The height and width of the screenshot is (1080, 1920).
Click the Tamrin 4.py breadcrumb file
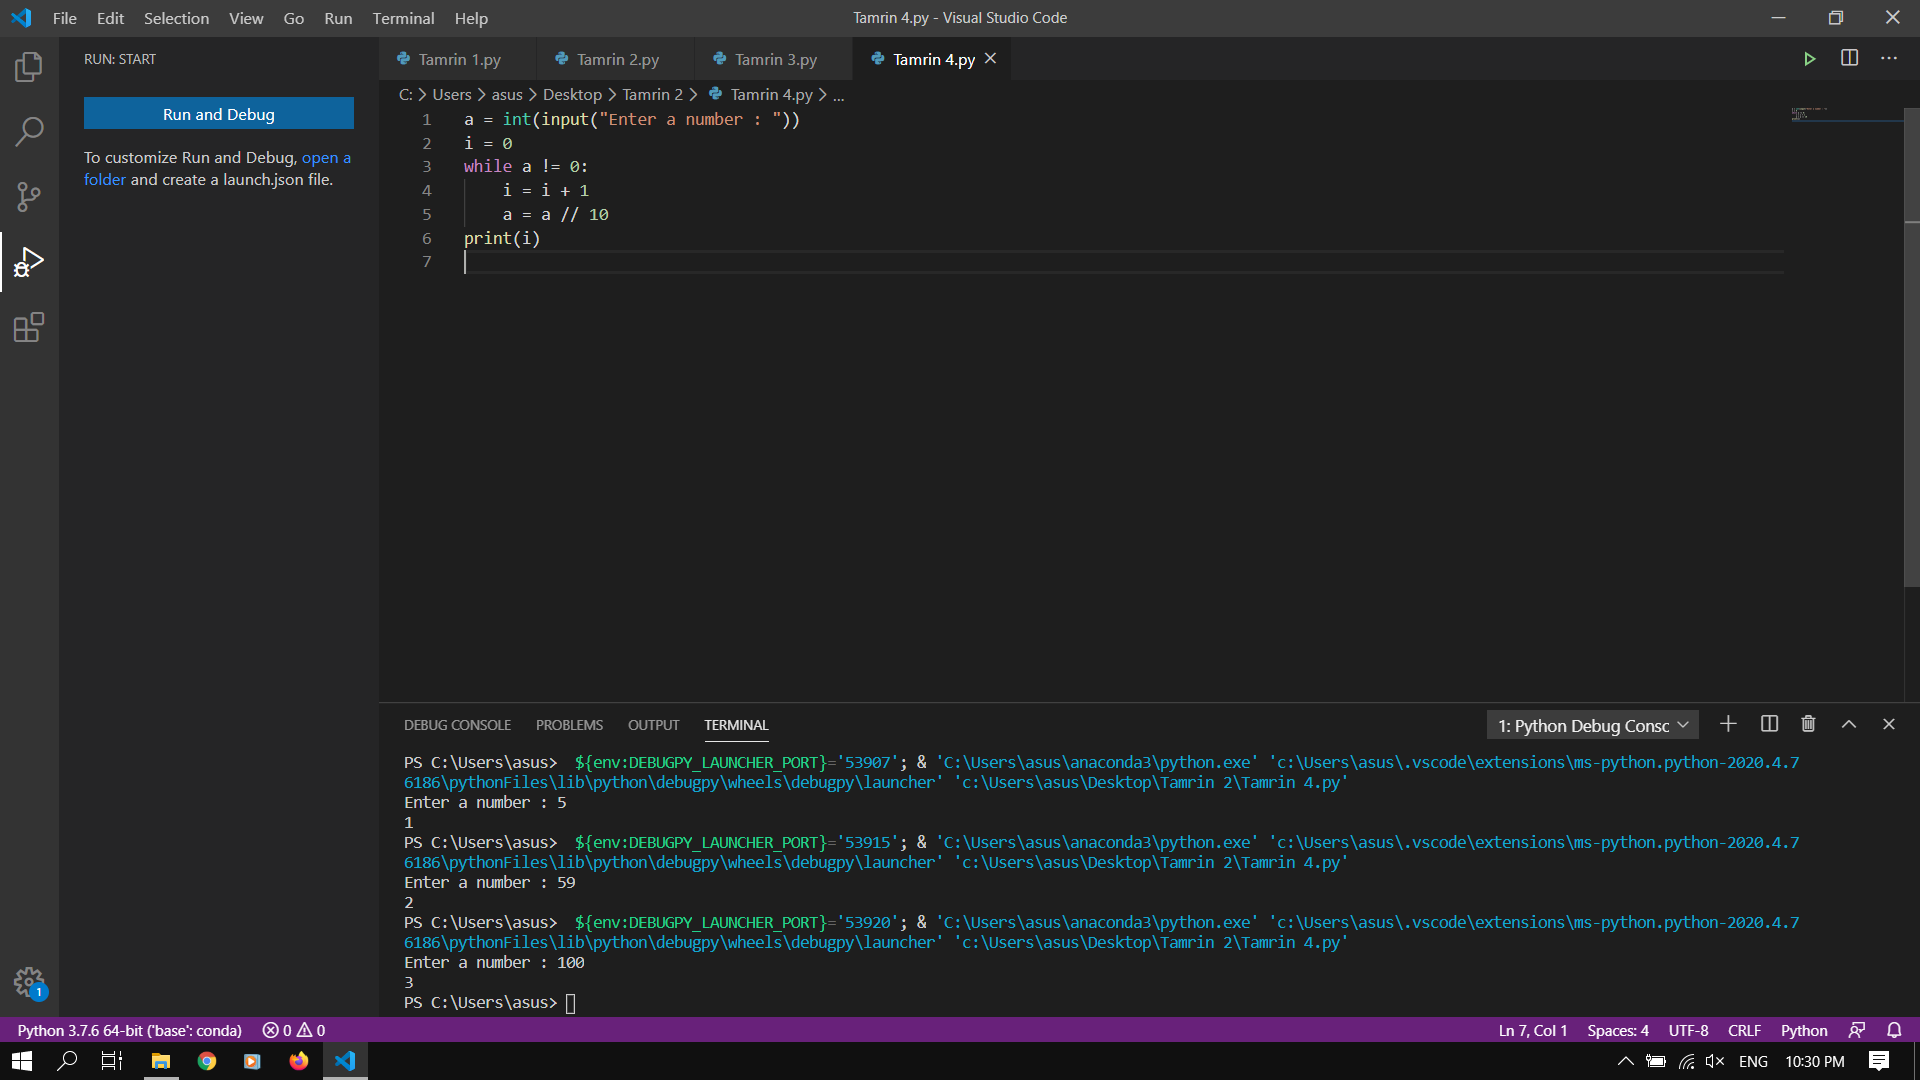pyautogui.click(x=761, y=94)
